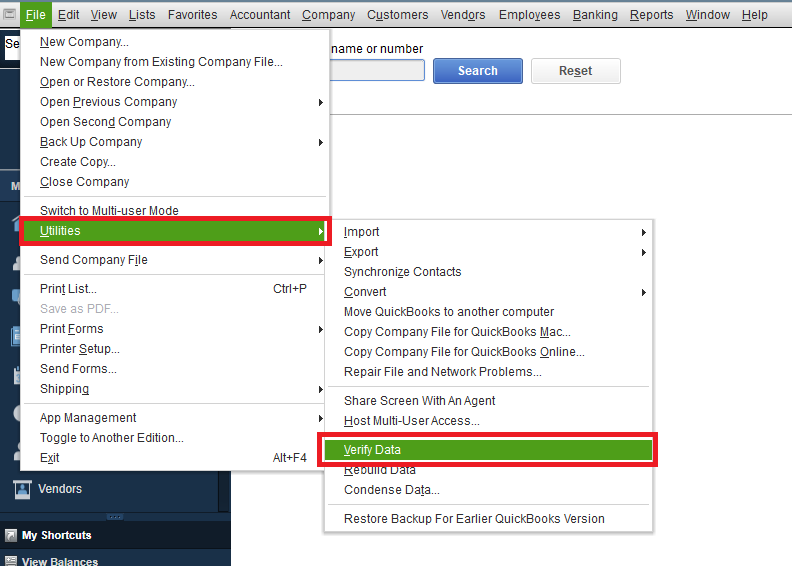Open the Banking menu
The width and height of the screenshot is (792, 566).
coord(595,15)
